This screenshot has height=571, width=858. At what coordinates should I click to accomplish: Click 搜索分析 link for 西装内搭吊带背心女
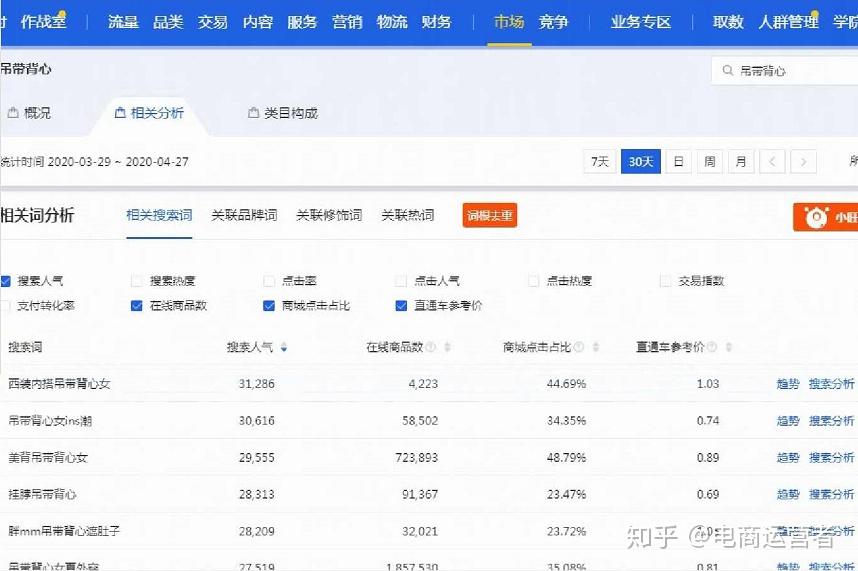pyautogui.click(x=831, y=384)
